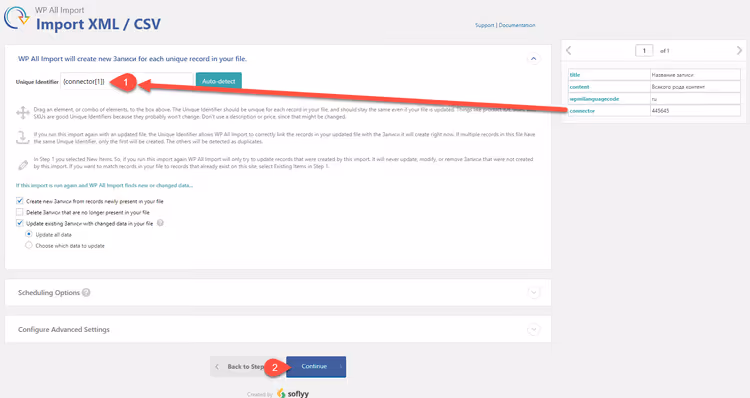Go to next record with right arrow

(739, 50)
